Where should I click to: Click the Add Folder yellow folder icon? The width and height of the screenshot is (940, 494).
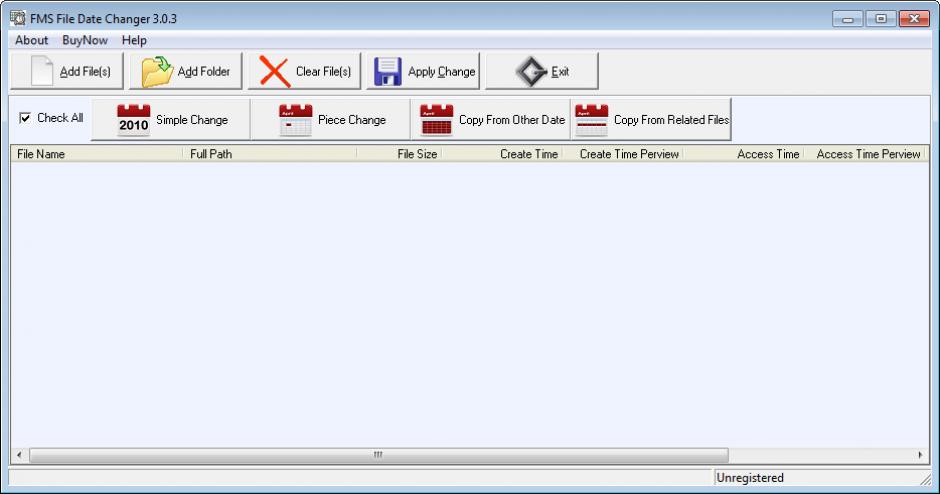pyautogui.click(x=157, y=71)
